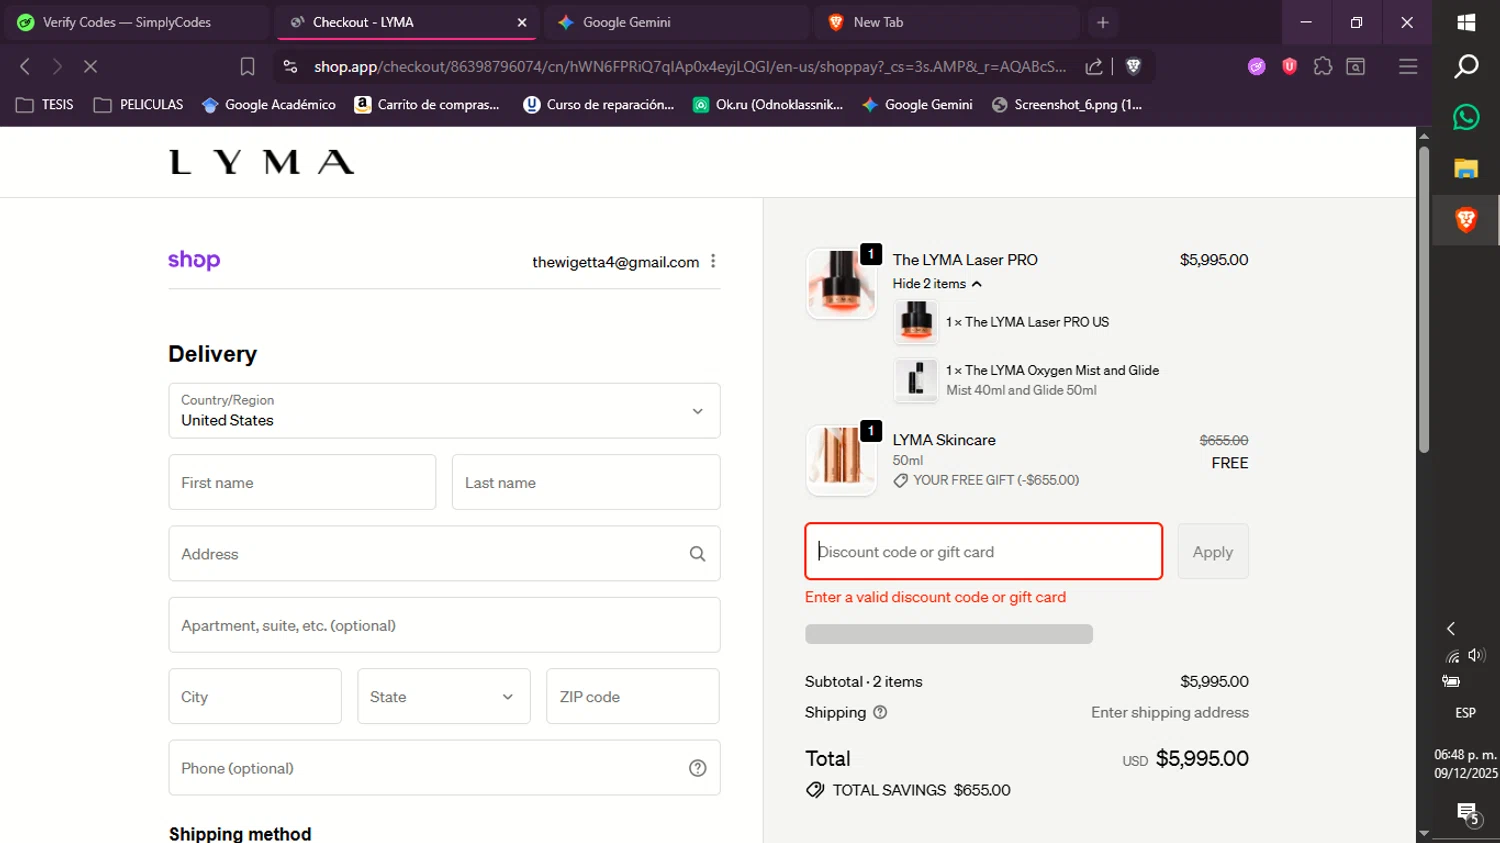Close the Checkout - LYMA tab
This screenshot has width=1500, height=843.
click(x=522, y=22)
